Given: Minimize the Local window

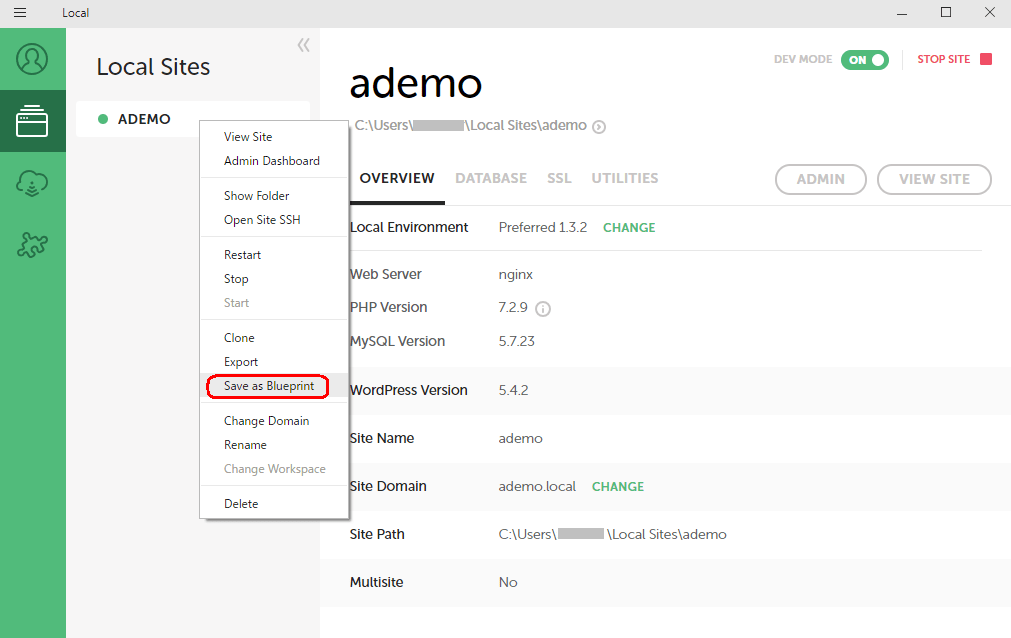Looking at the screenshot, I should pyautogui.click(x=902, y=13).
